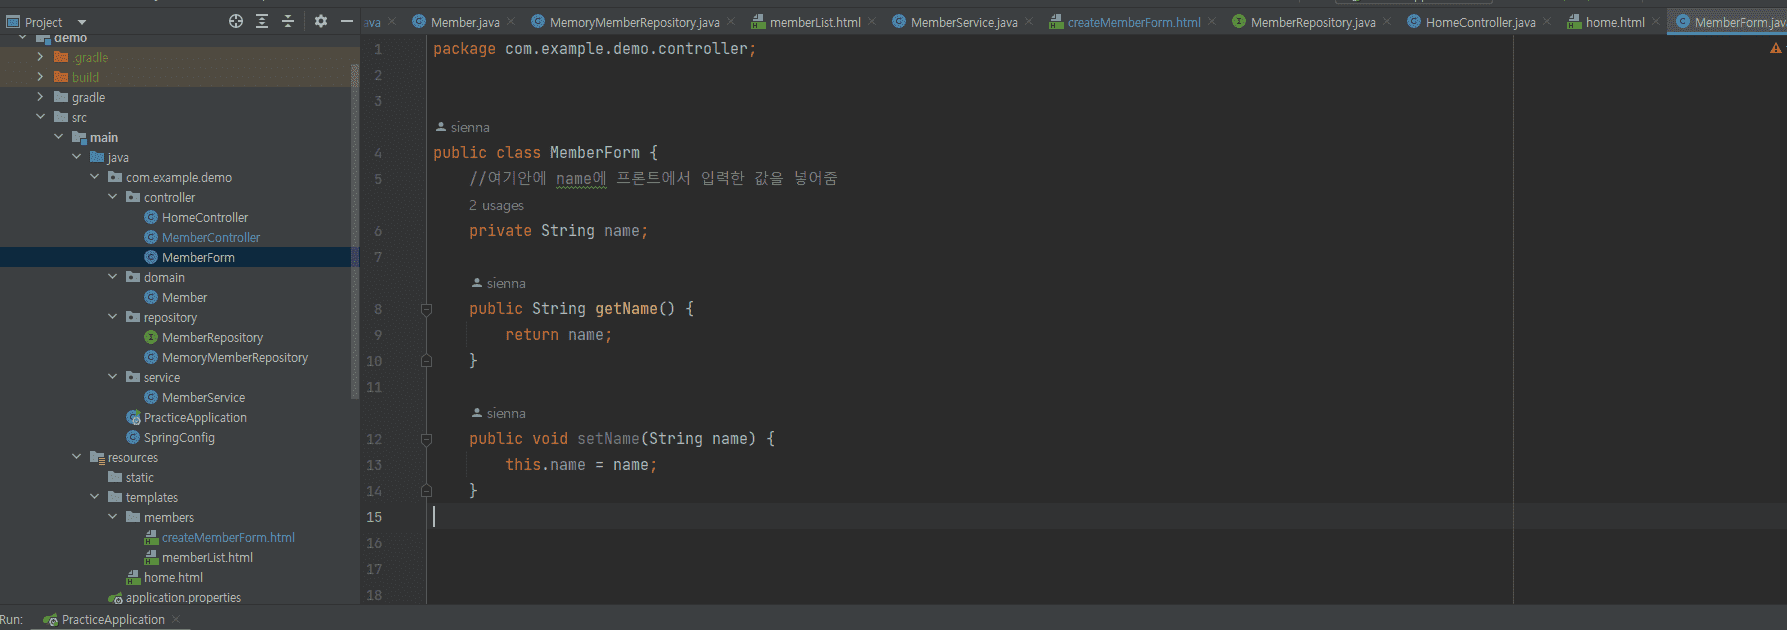Image resolution: width=1787 pixels, height=630 pixels.
Task: Hide the Project tool window
Action: [347, 21]
